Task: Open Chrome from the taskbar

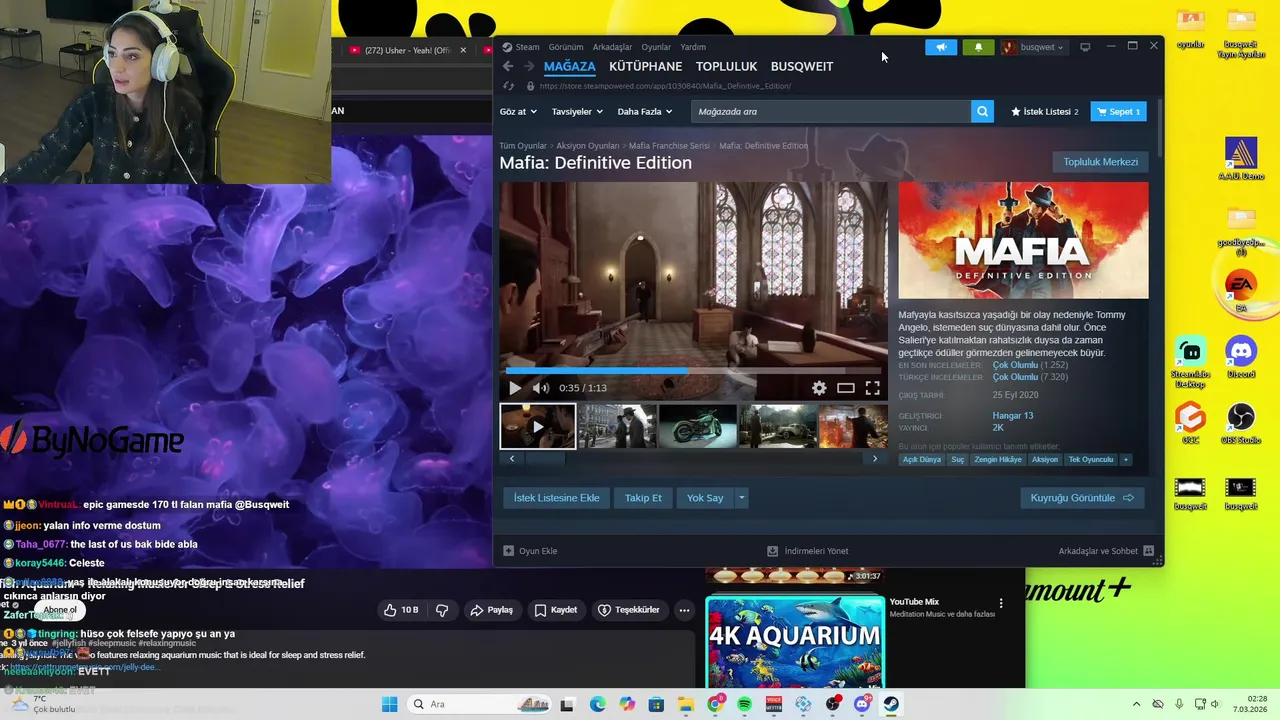Action: 714,704
